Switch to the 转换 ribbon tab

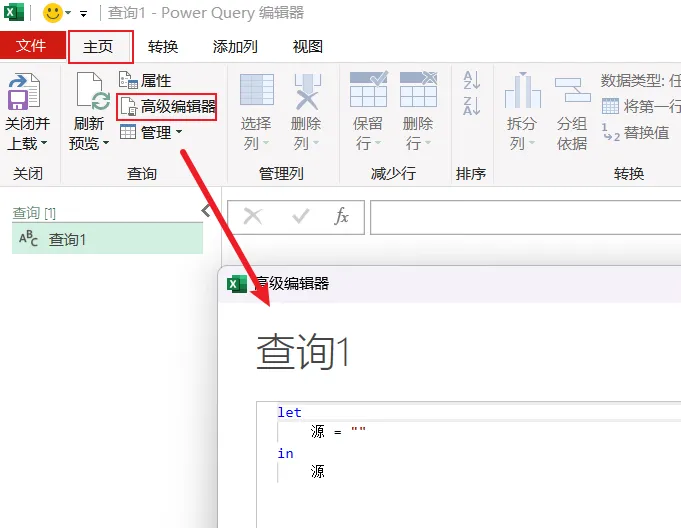coord(163,46)
